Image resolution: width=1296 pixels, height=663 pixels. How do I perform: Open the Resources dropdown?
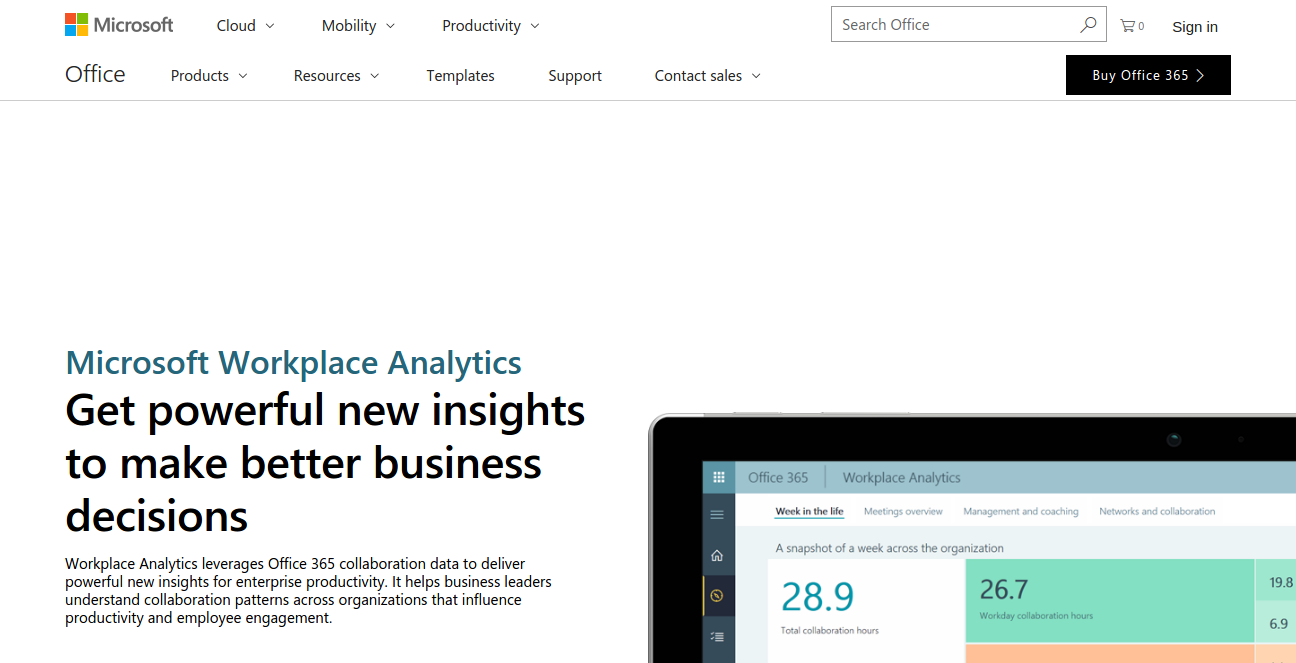pos(336,76)
